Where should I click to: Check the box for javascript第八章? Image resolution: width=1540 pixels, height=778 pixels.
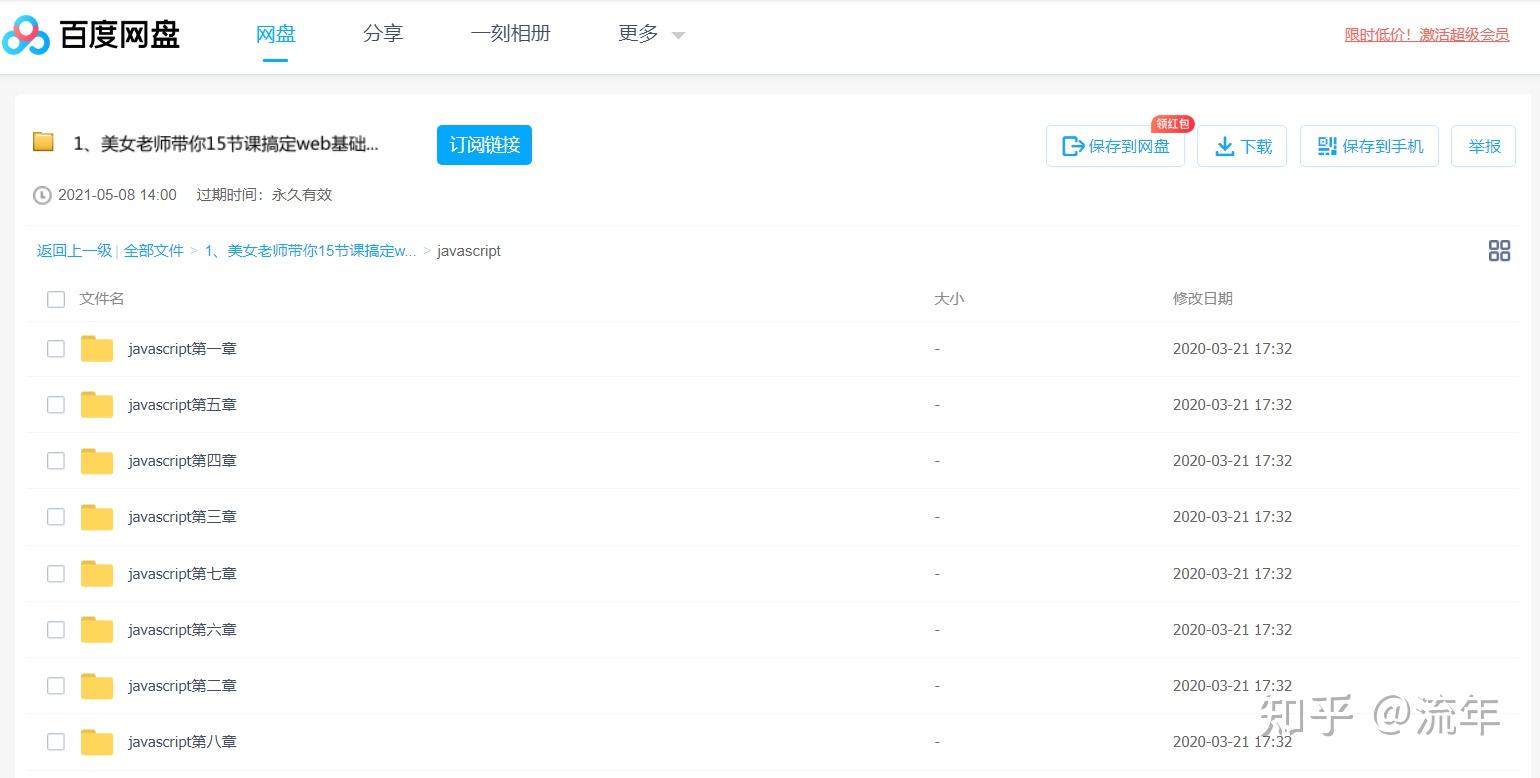pos(56,742)
